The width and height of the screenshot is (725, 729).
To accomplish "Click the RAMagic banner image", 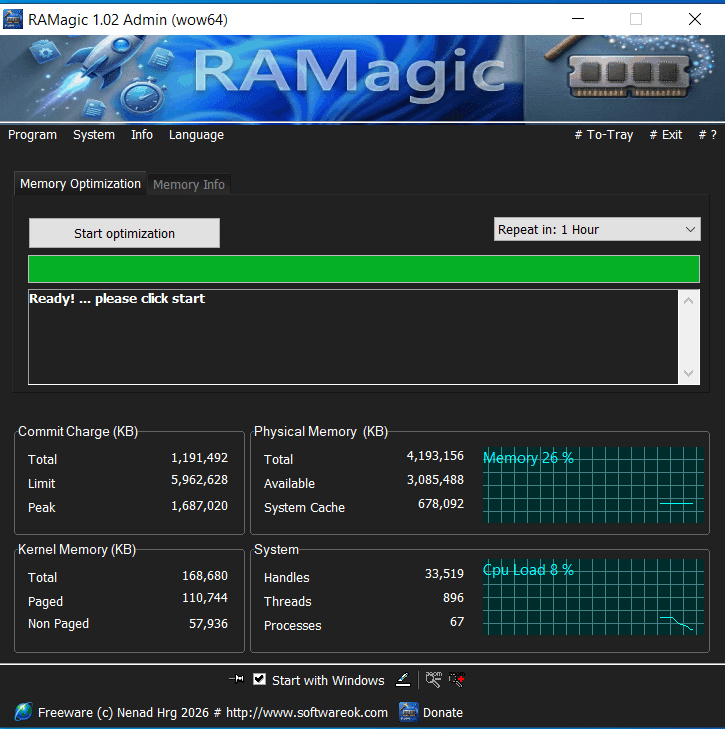I will click(x=362, y=78).
